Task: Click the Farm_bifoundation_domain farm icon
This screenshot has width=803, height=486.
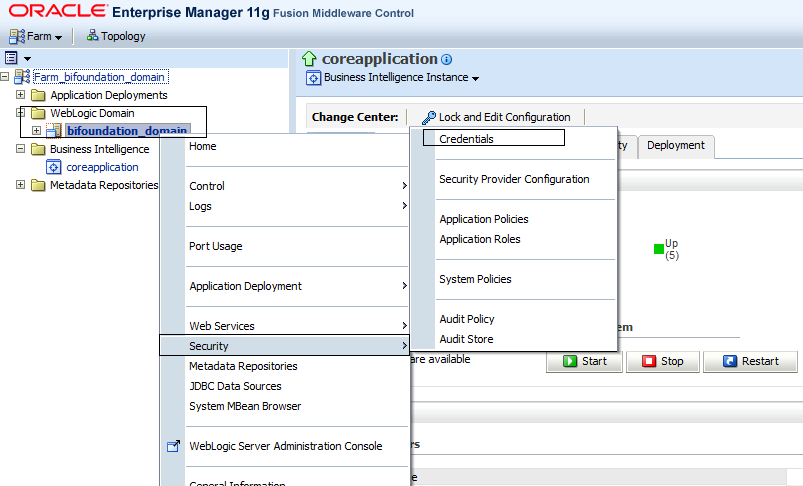Action: tap(22, 77)
